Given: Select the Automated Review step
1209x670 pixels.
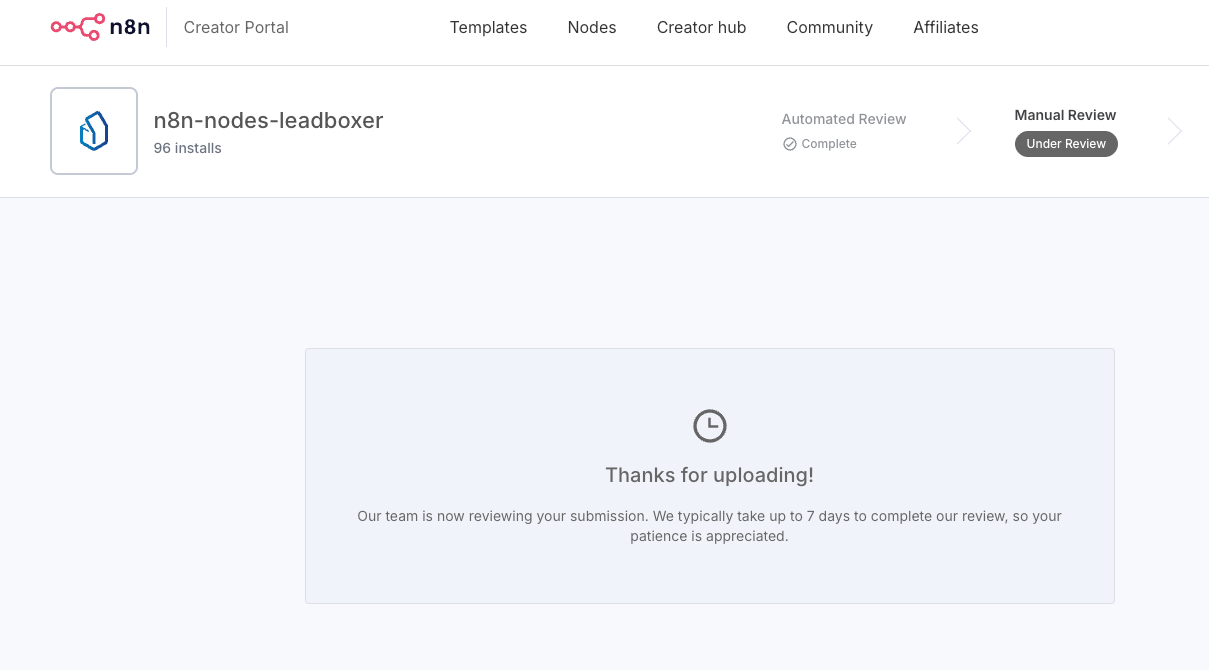Looking at the screenshot, I should point(843,119).
